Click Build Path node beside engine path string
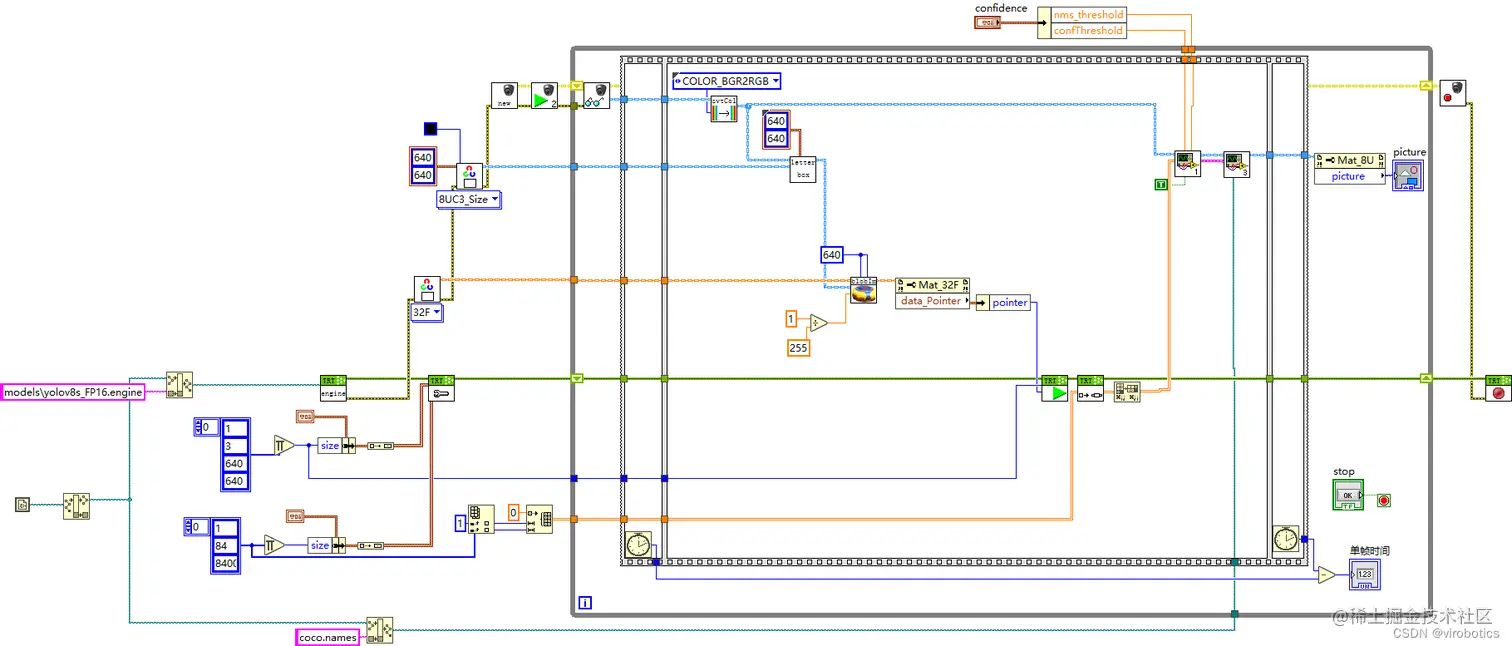 [180, 384]
